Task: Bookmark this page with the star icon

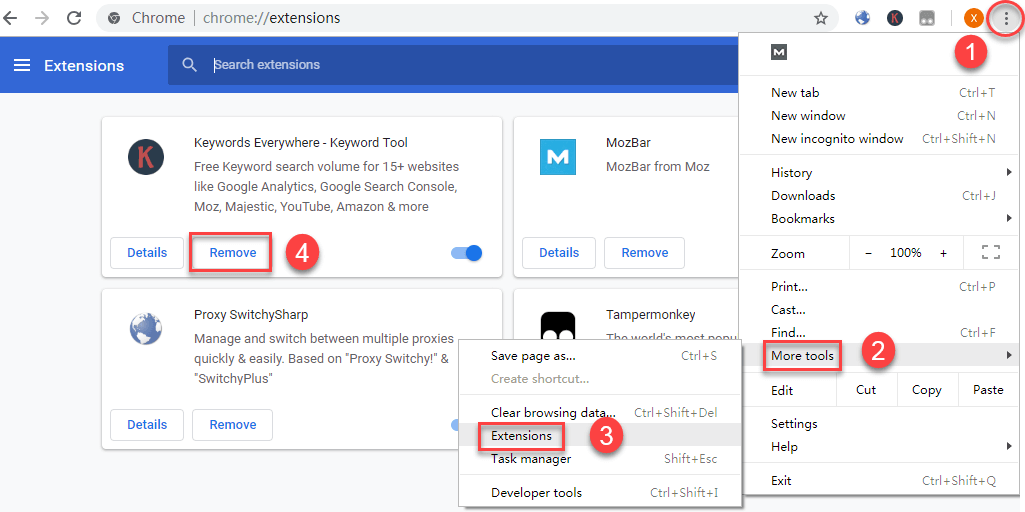Action: tap(820, 18)
